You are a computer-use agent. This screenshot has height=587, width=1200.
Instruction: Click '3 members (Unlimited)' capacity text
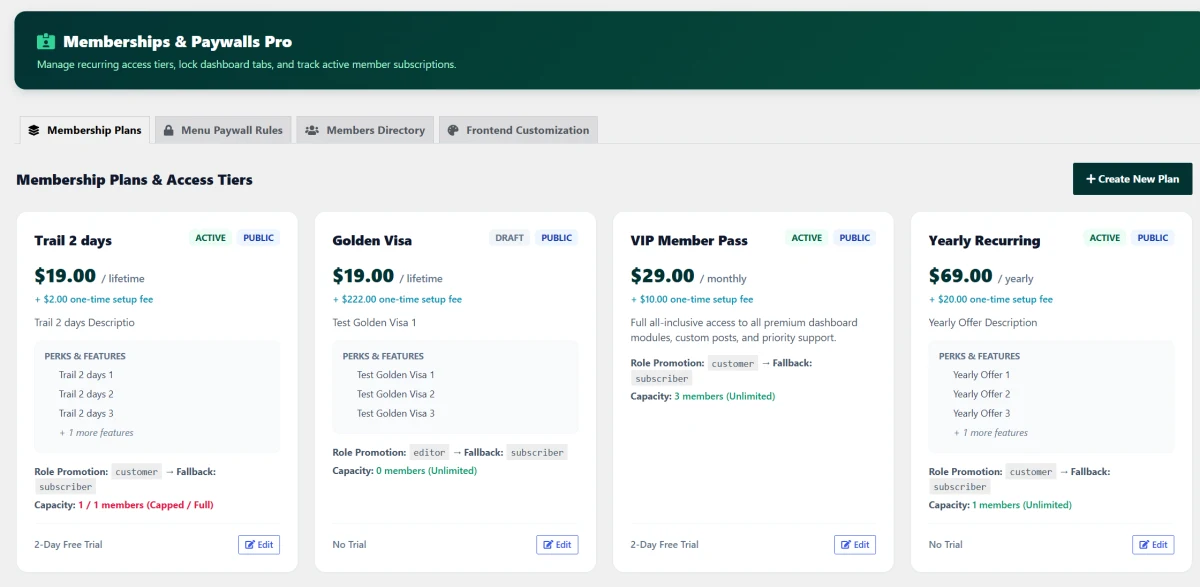724,396
